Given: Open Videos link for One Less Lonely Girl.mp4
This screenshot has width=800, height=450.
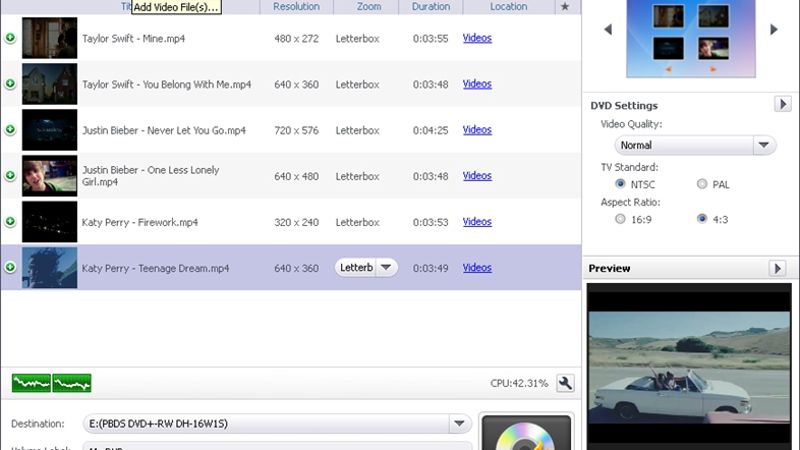Looking at the screenshot, I should click(x=477, y=176).
